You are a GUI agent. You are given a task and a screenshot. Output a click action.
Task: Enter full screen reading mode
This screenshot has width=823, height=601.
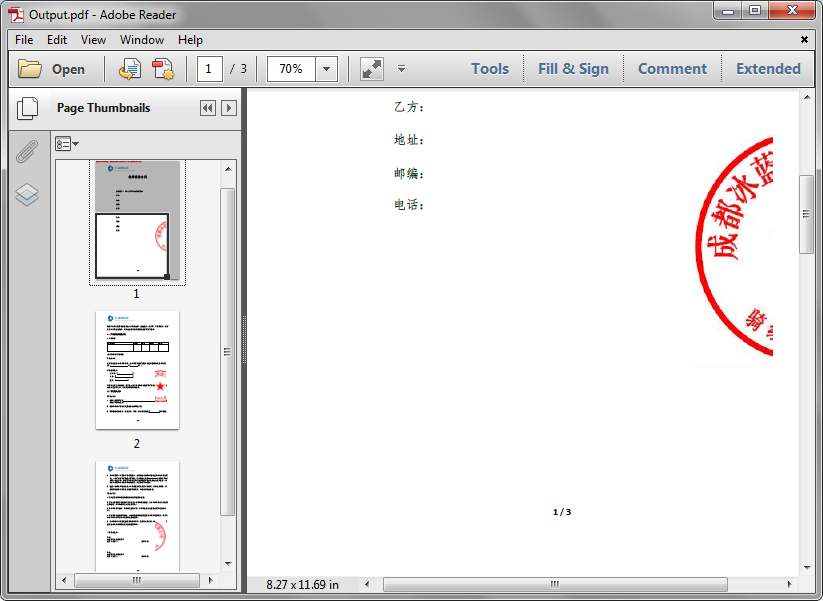tap(371, 68)
